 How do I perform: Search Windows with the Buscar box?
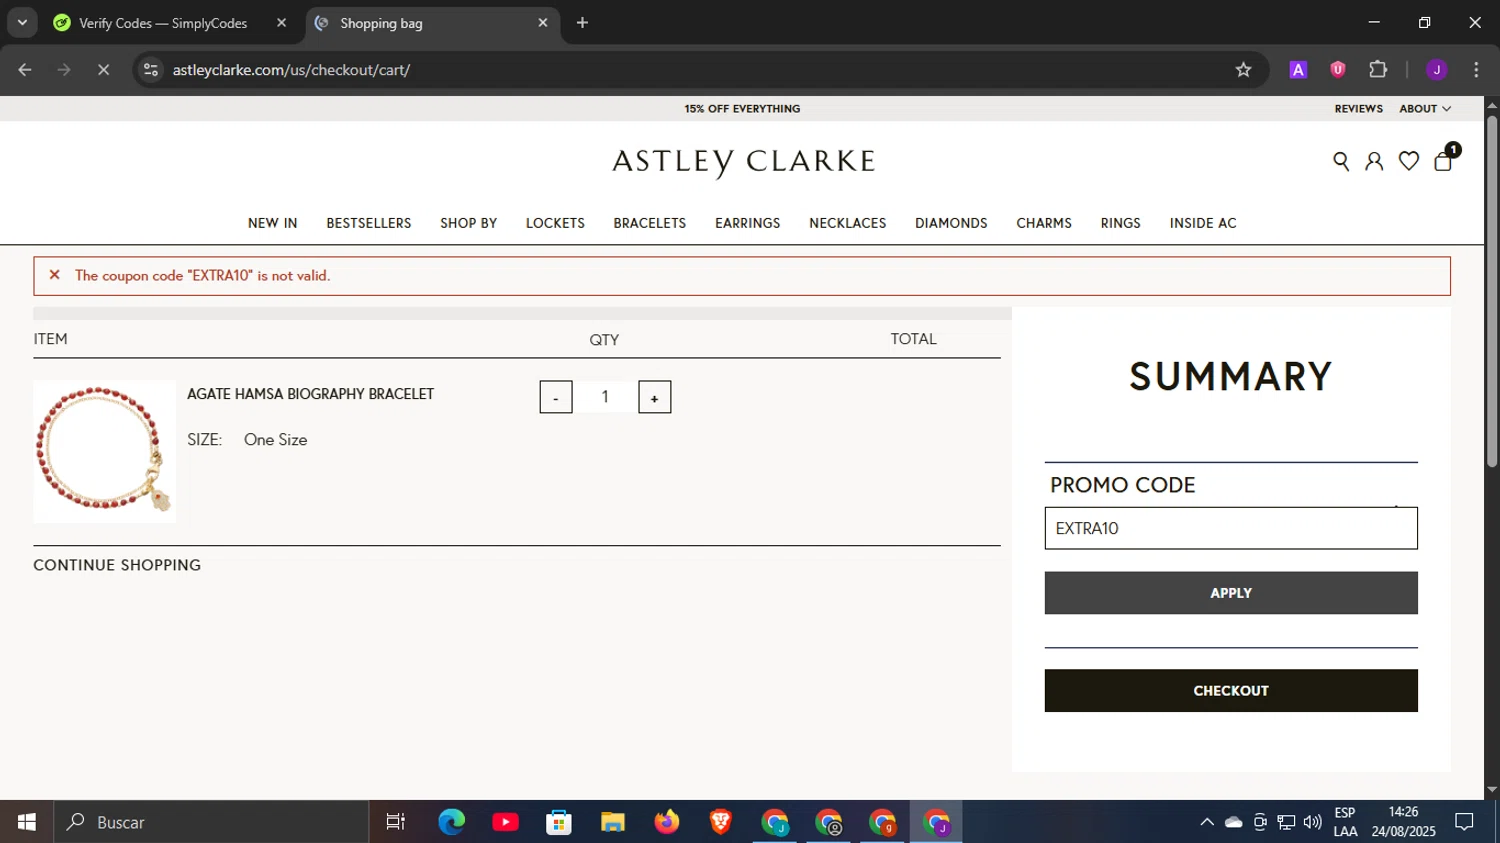point(211,822)
